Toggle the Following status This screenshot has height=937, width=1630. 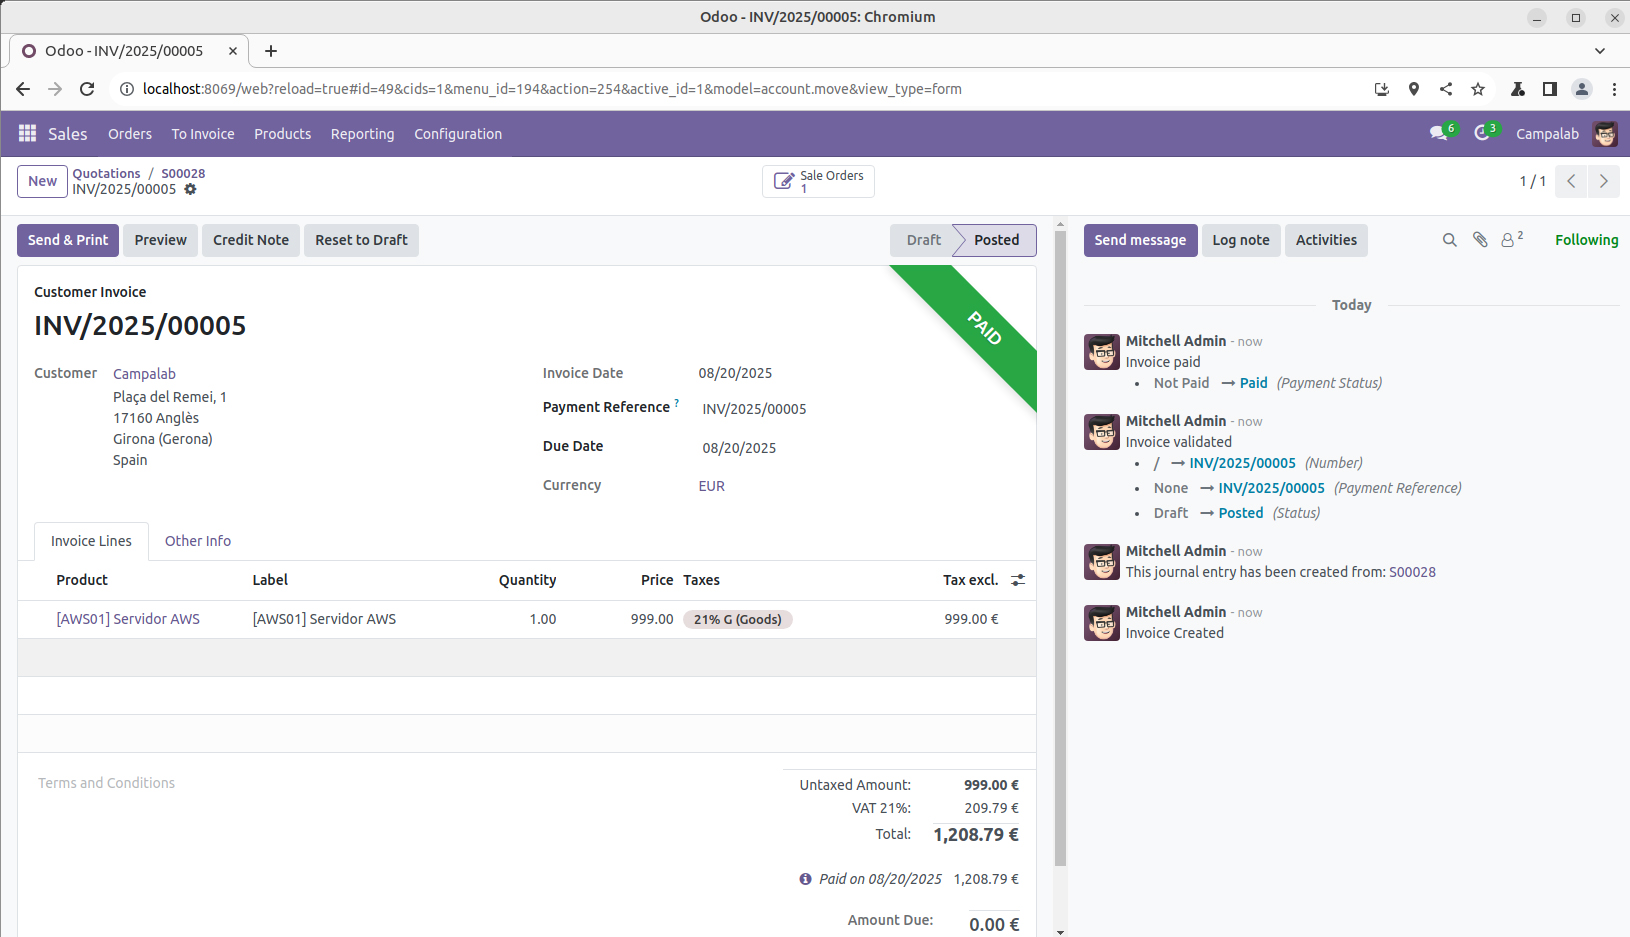(x=1586, y=240)
